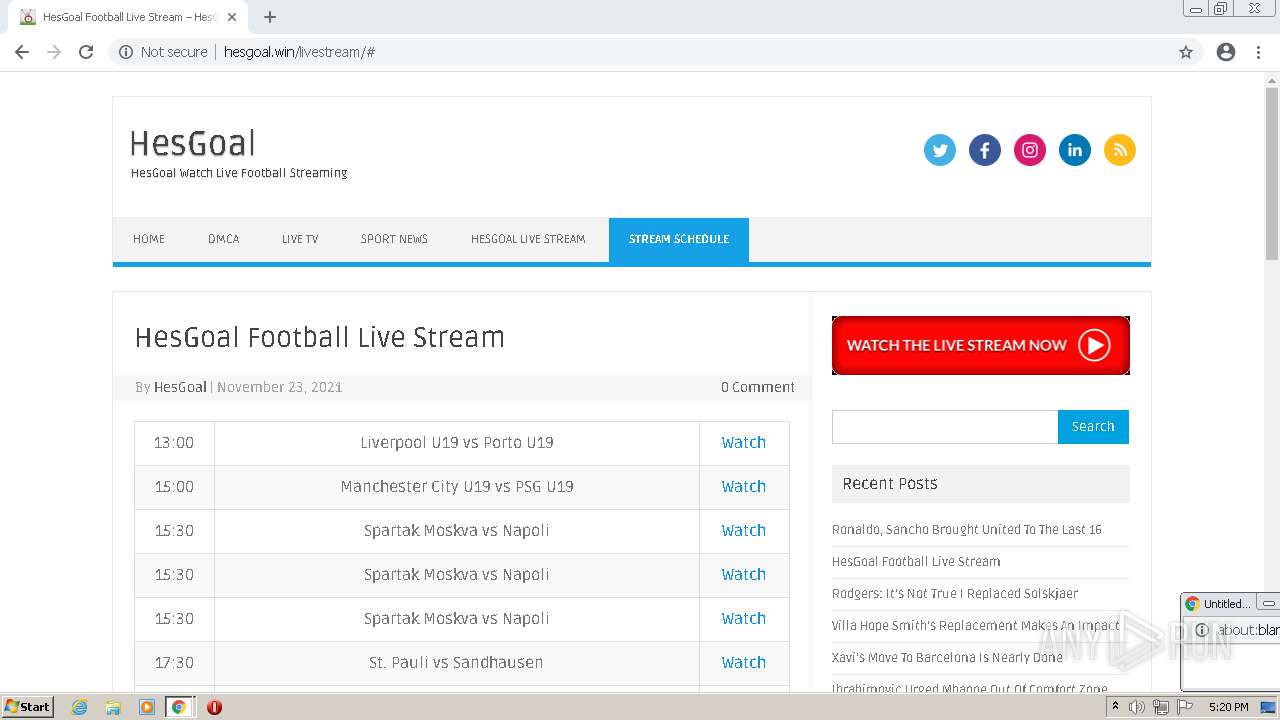Open Windows Explorer folder in taskbar
The width and height of the screenshot is (1280, 720).
113,707
